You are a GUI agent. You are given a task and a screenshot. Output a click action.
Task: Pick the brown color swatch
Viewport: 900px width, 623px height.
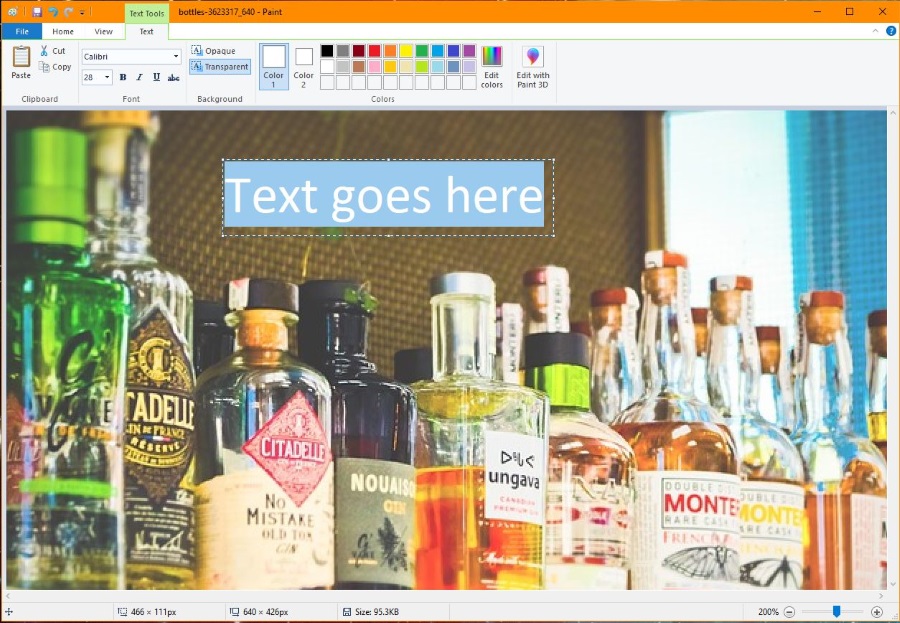359,67
